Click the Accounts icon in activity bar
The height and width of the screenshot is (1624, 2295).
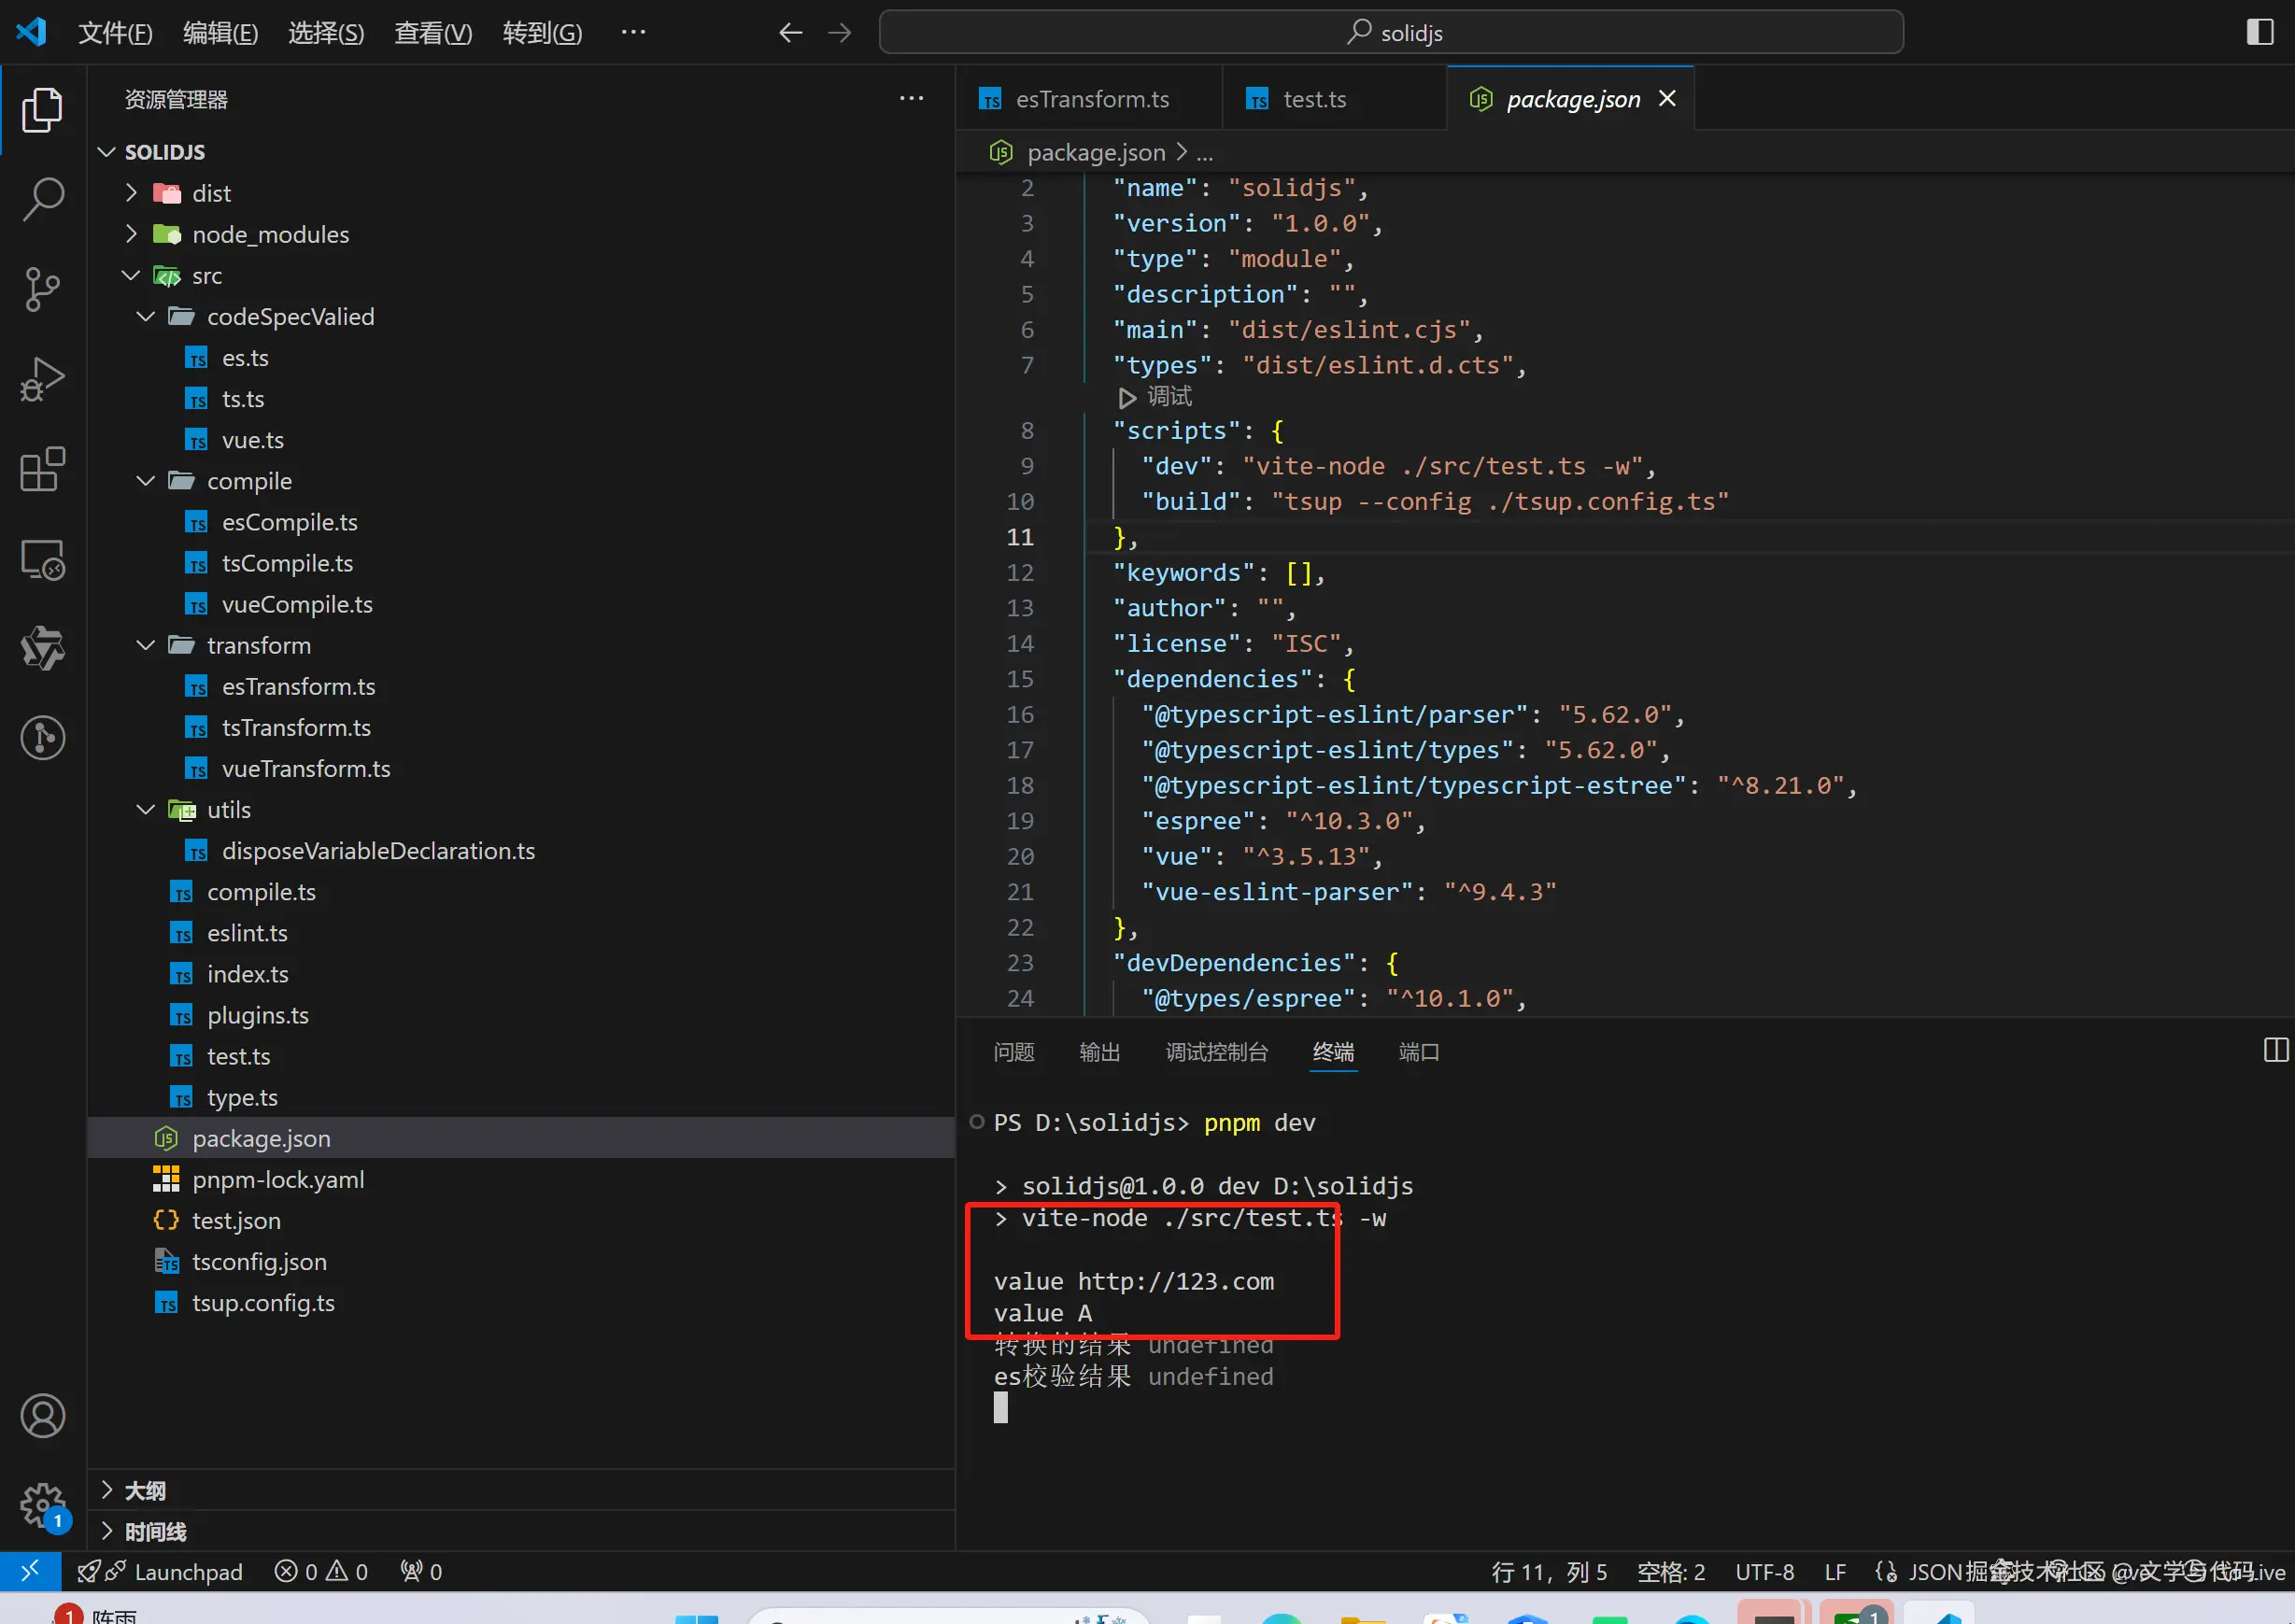point(42,1415)
